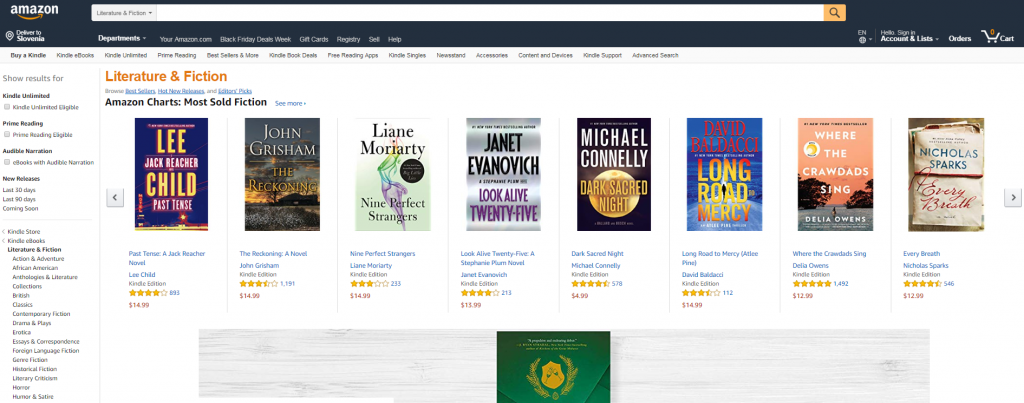Click the Editors' Picks link
Image resolution: width=1024 pixels, height=403 pixels.
click(x=235, y=91)
